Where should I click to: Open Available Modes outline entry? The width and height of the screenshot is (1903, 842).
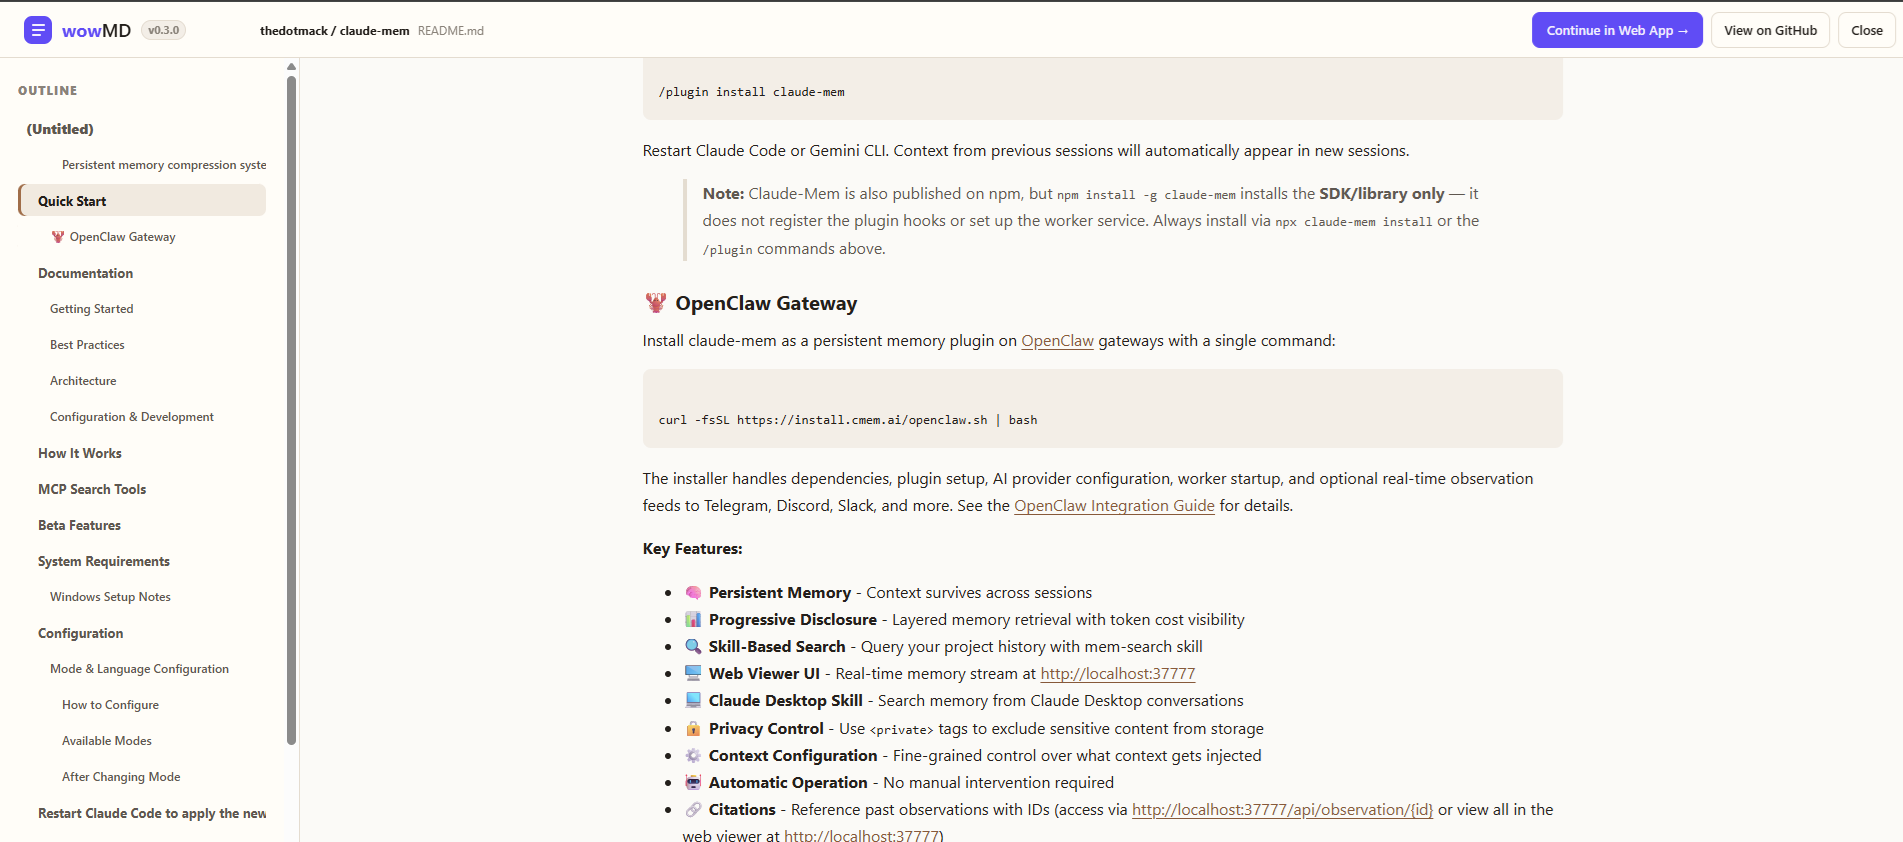pyautogui.click(x=107, y=741)
